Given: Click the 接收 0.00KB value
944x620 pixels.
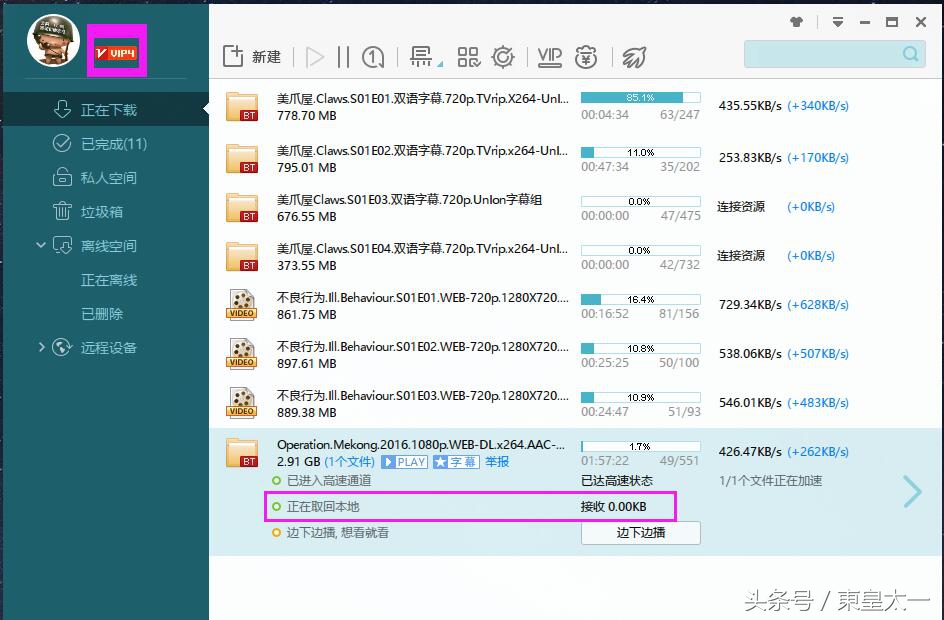Looking at the screenshot, I should pyautogui.click(x=613, y=507).
